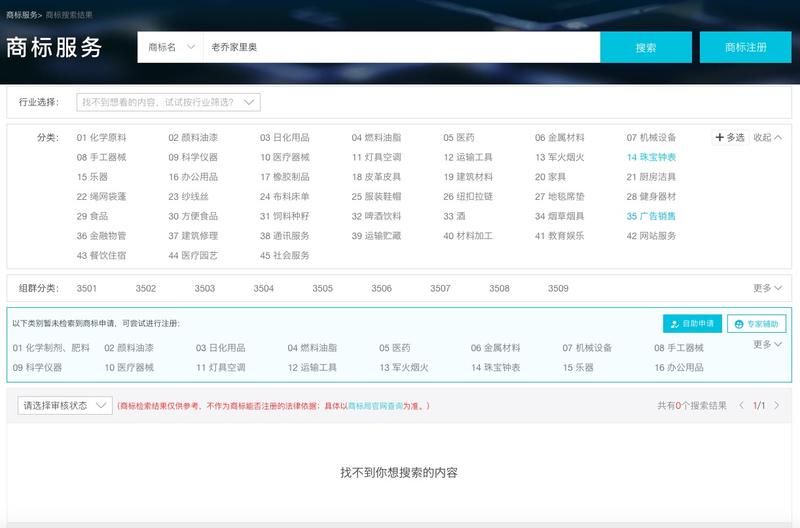Image resolution: width=800 pixels, height=528 pixels.
Task: Expand 更多 in the unregistered categories panel
Action: [x=767, y=344]
